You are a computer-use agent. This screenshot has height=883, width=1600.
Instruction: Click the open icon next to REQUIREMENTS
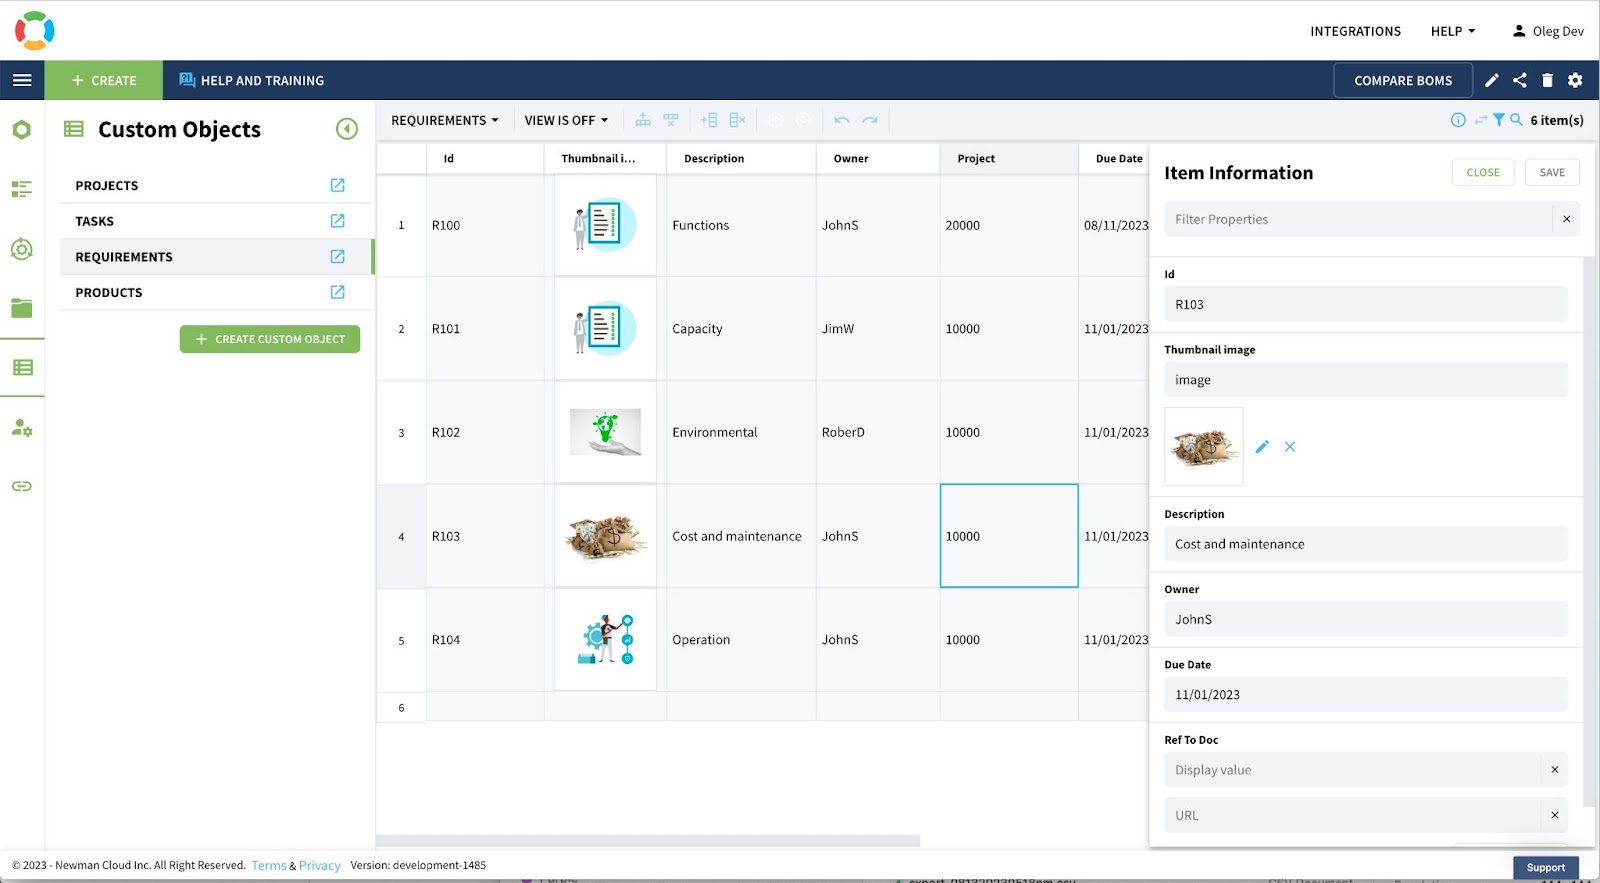(338, 257)
